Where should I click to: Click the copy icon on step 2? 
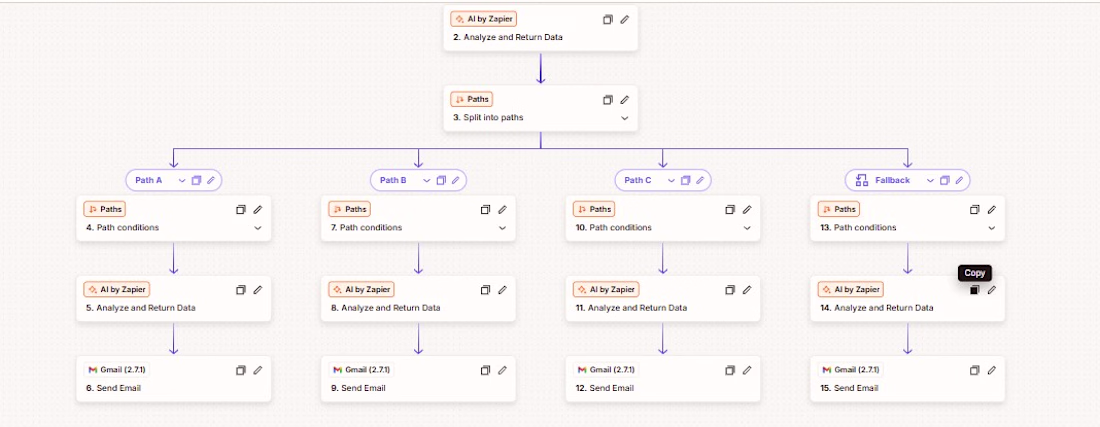(607, 19)
